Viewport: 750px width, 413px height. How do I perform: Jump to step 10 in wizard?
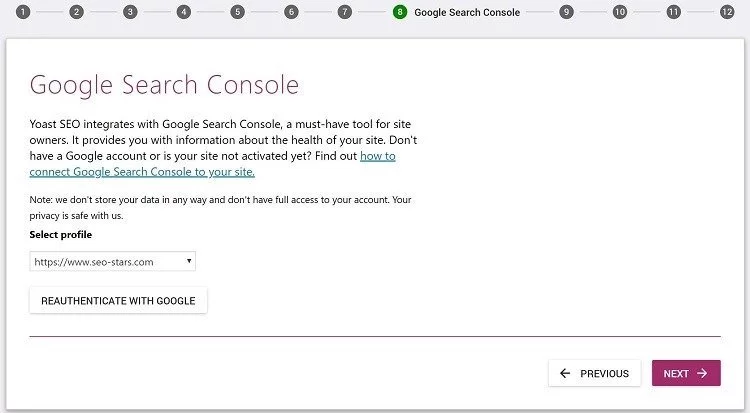(x=620, y=12)
